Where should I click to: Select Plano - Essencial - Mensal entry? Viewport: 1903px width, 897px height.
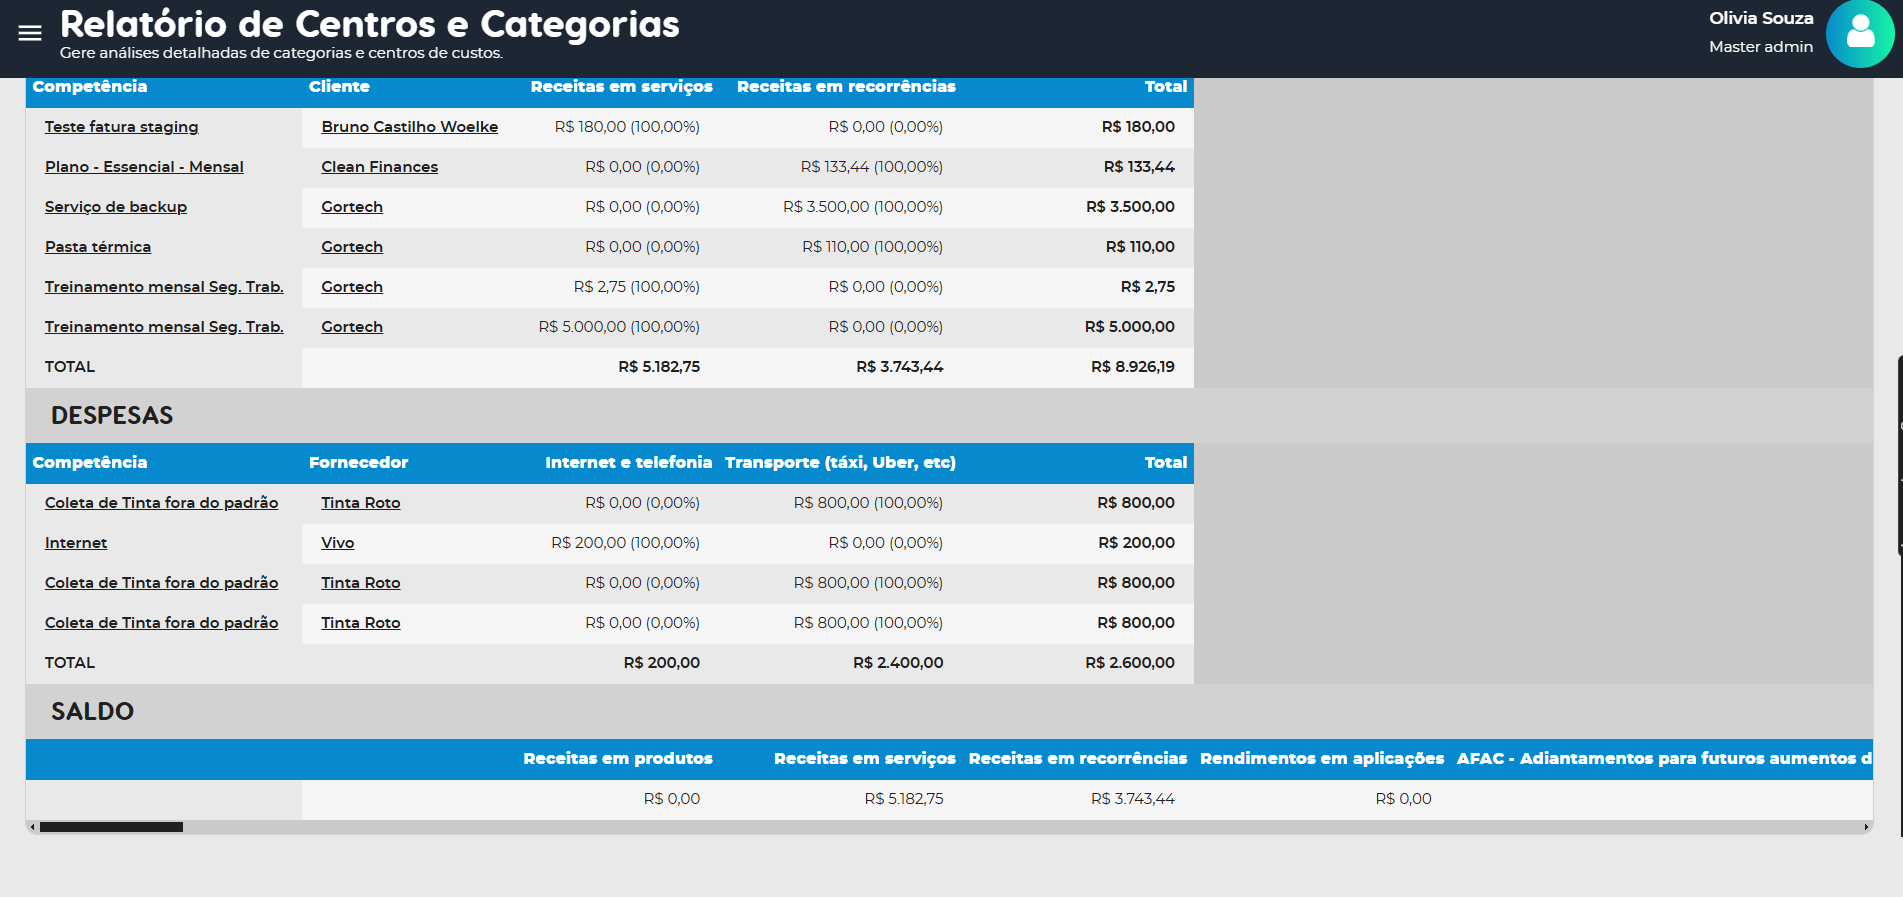pos(144,167)
